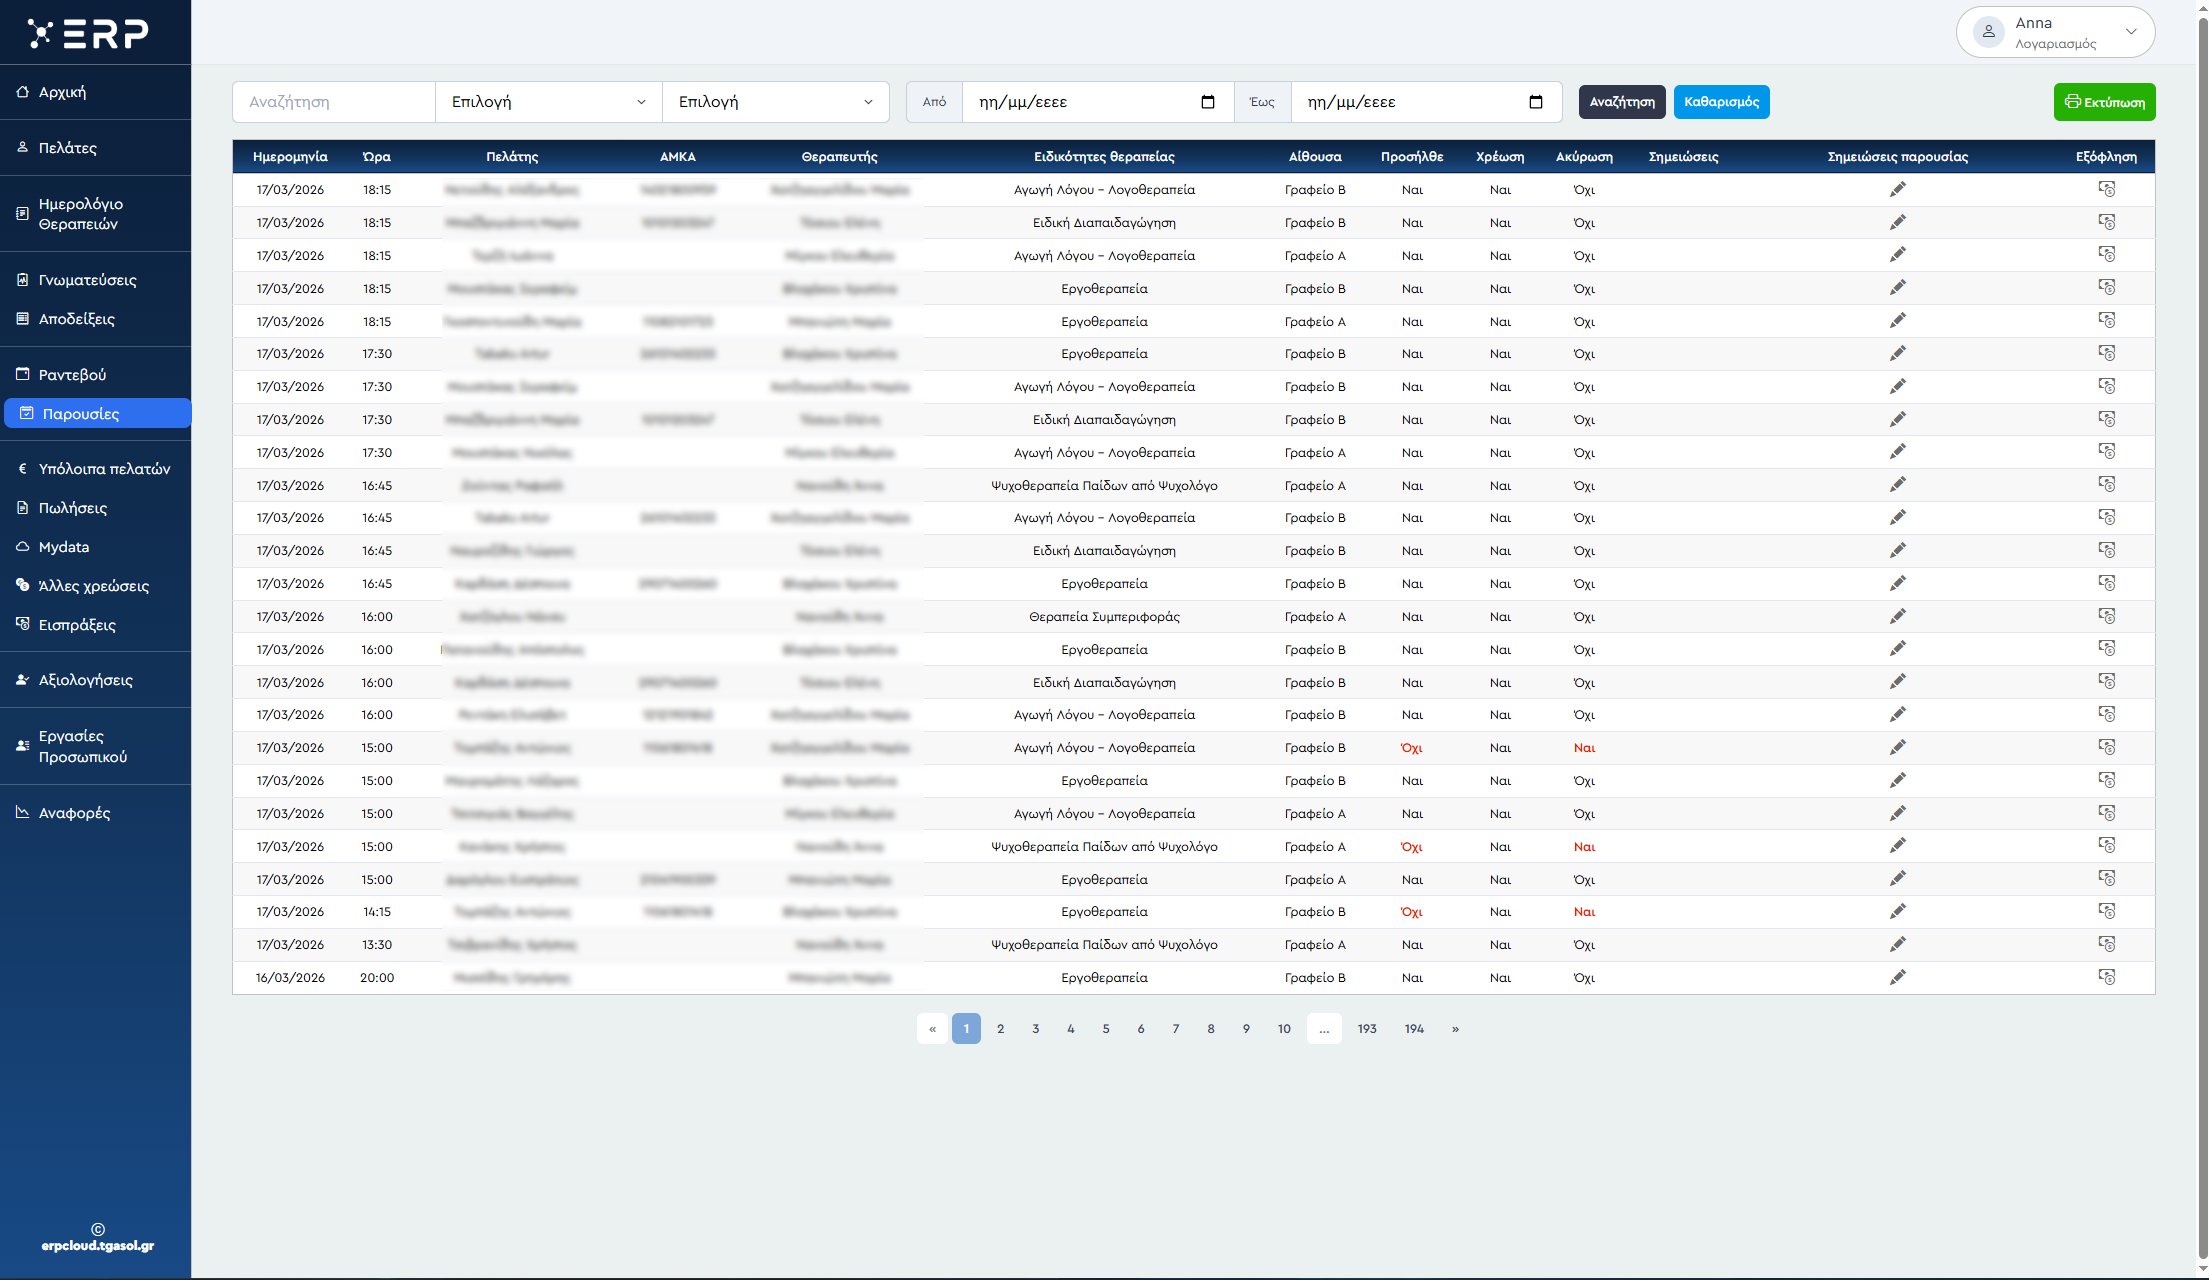Click the Θεραπευτής column header
Image resolution: width=2209 pixels, height=1280 pixels.
(839, 157)
